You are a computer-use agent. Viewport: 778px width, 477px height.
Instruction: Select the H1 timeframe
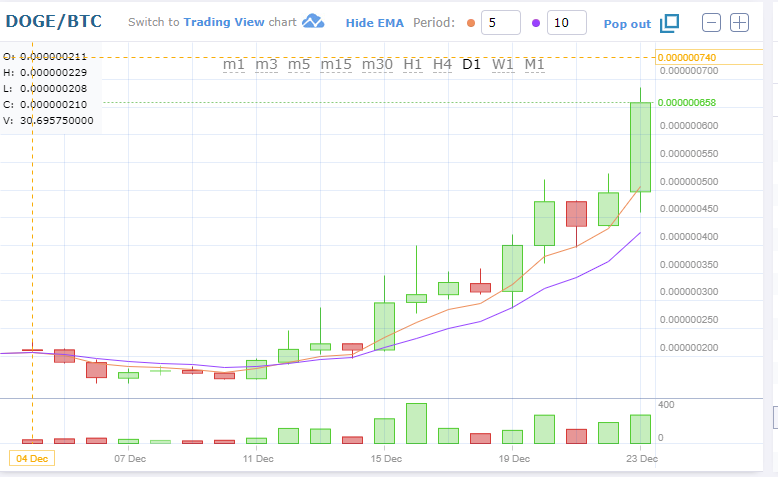413,65
